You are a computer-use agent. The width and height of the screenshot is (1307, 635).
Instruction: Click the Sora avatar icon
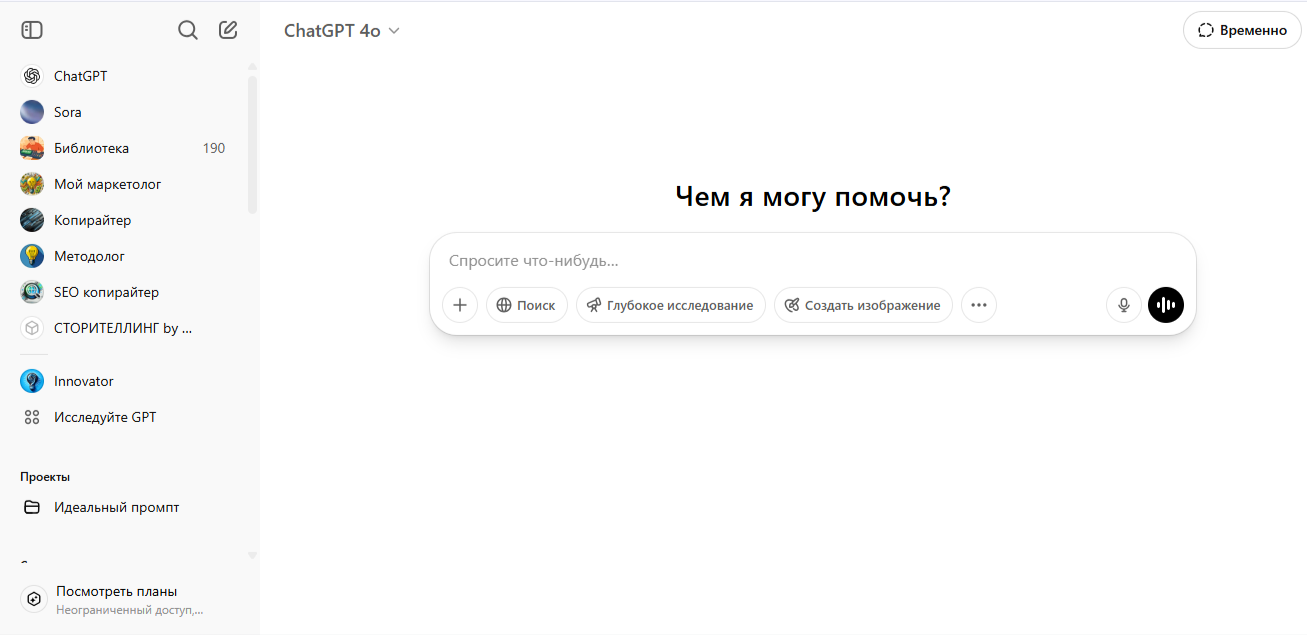click(x=32, y=112)
